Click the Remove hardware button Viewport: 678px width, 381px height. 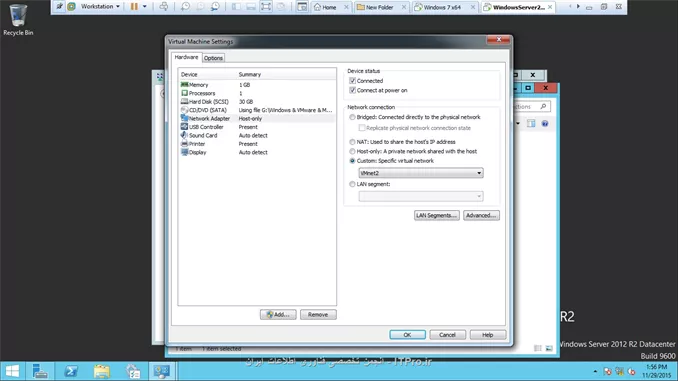coord(318,314)
